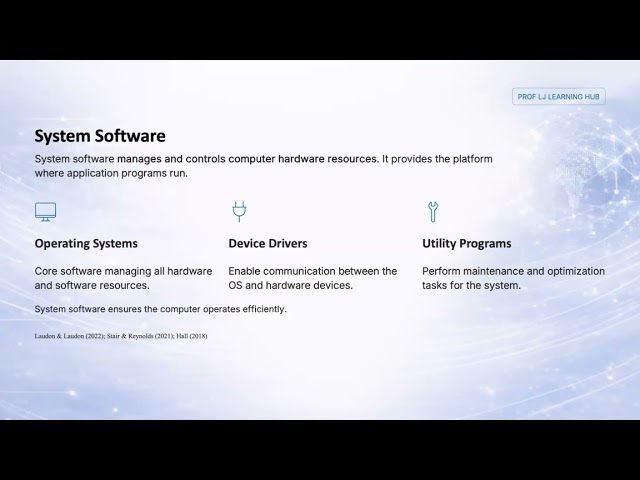Click the Utility Programs heading
The height and width of the screenshot is (480, 640).
[467, 243]
